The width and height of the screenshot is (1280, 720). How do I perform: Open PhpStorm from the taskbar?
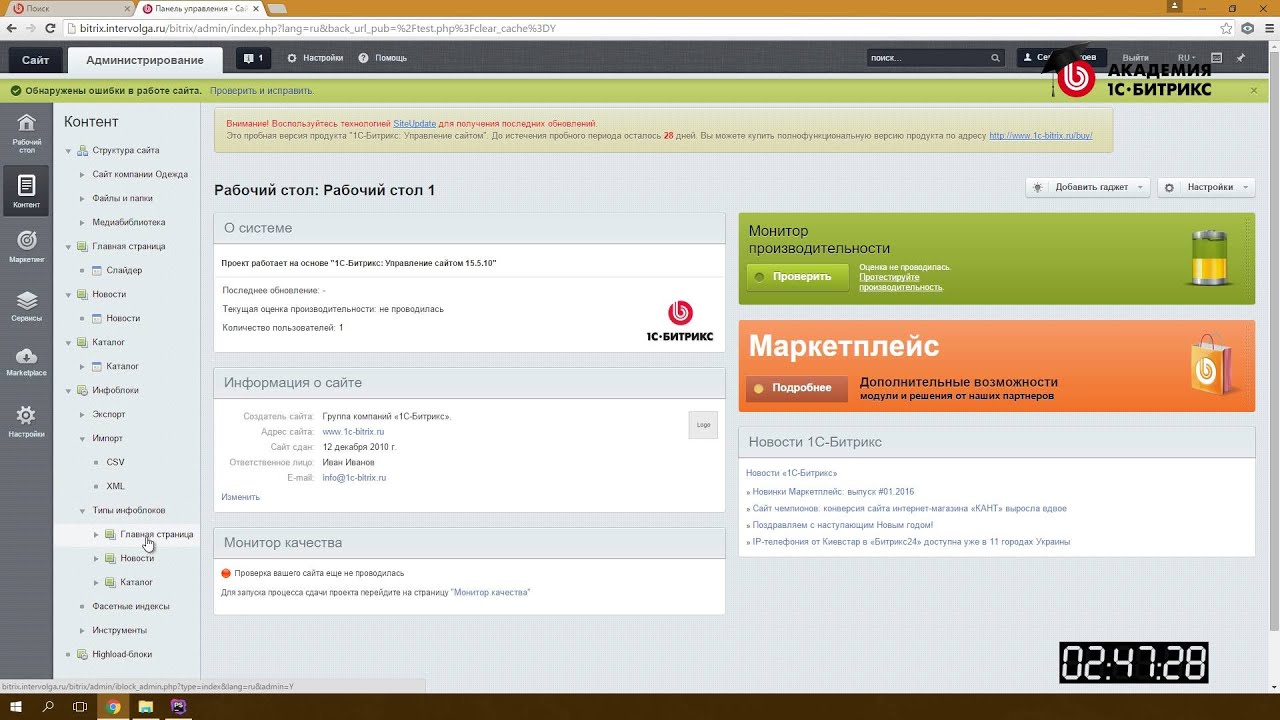[179, 706]
